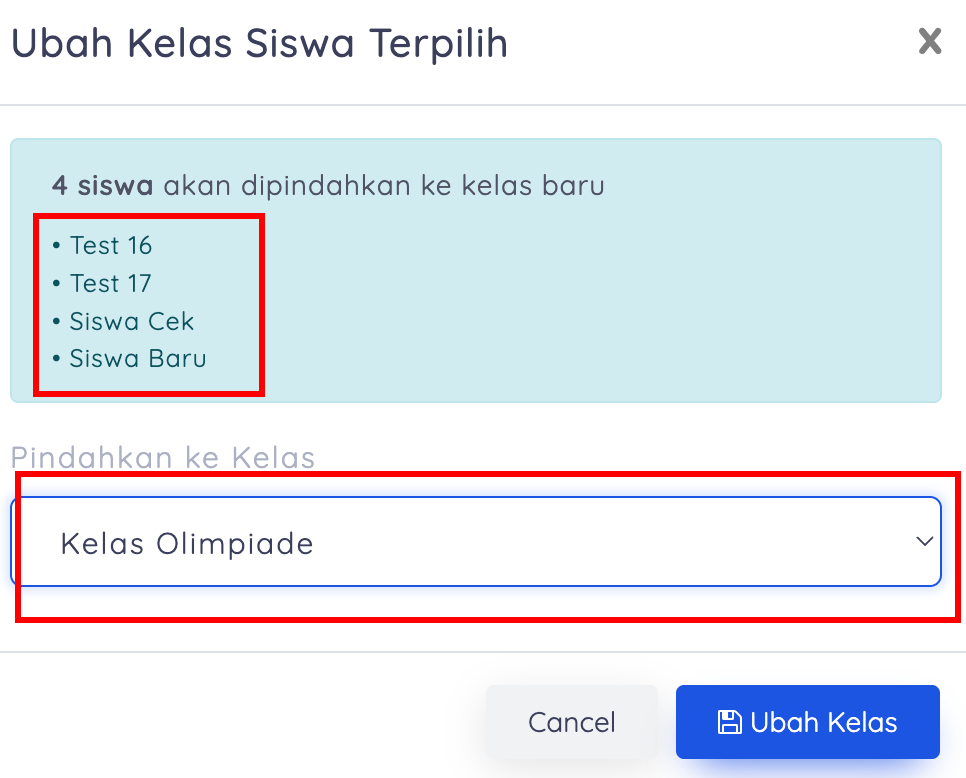The height and width of the screenshot is (778, 966).
Task: Confirm with the Ubah Kelas button
Action: point(807,722)
